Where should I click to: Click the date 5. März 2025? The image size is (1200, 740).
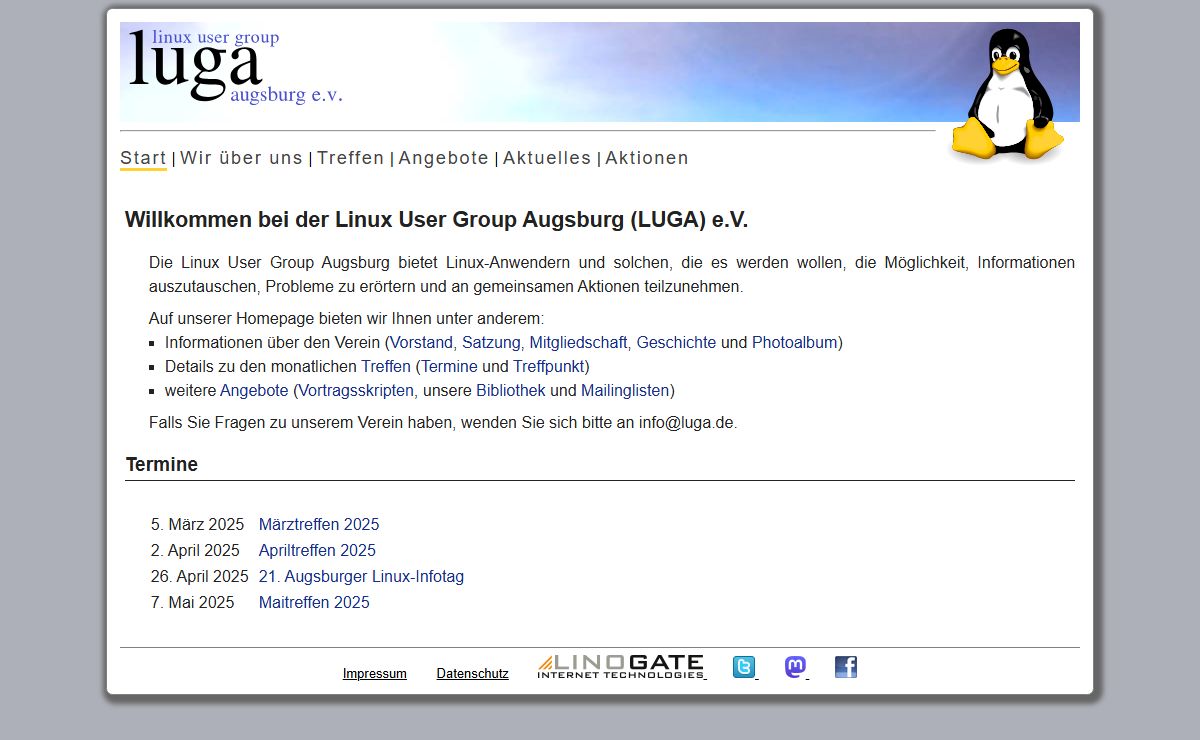coord(198,524)
